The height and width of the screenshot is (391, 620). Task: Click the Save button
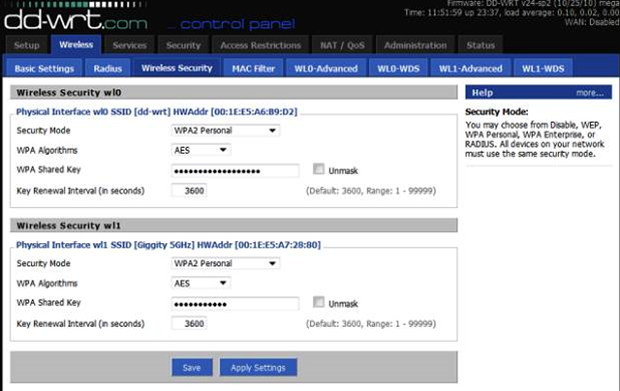click(192, 368)
